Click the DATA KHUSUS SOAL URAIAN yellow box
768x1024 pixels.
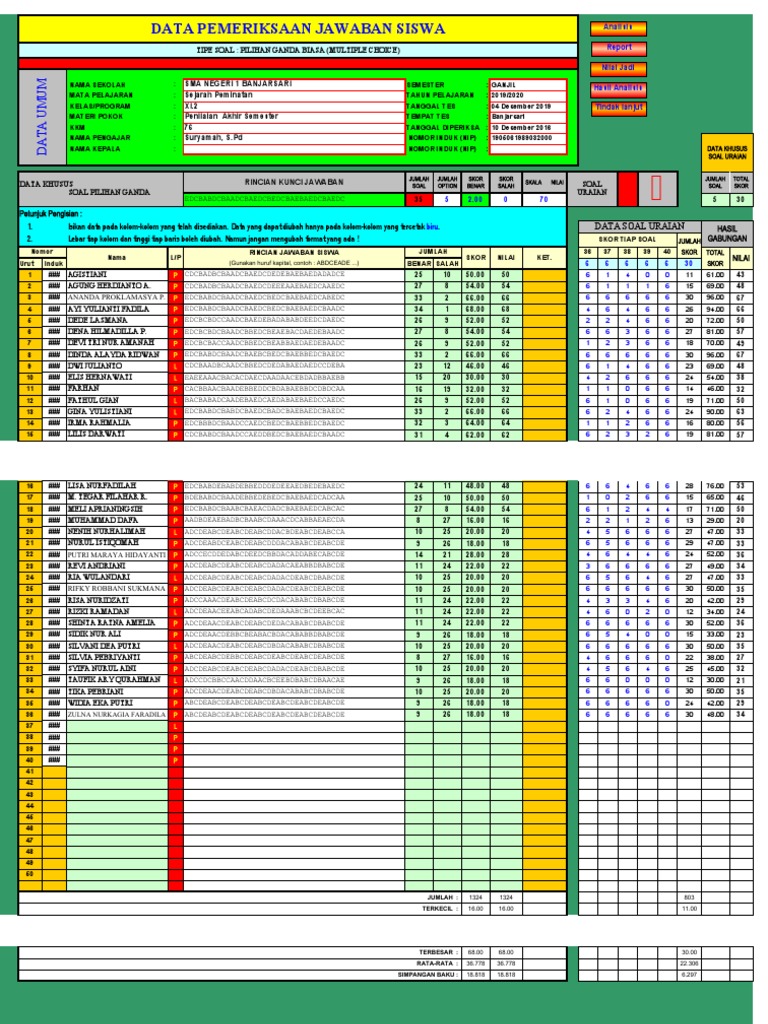[727, 153]
